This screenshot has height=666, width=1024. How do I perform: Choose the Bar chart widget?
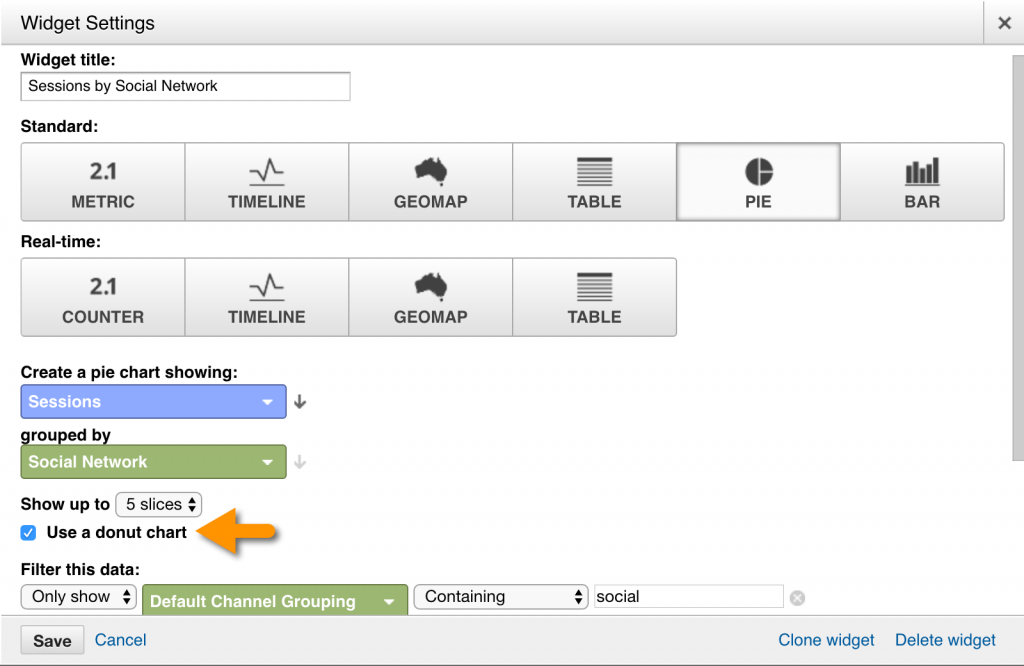tap(922, 182)
